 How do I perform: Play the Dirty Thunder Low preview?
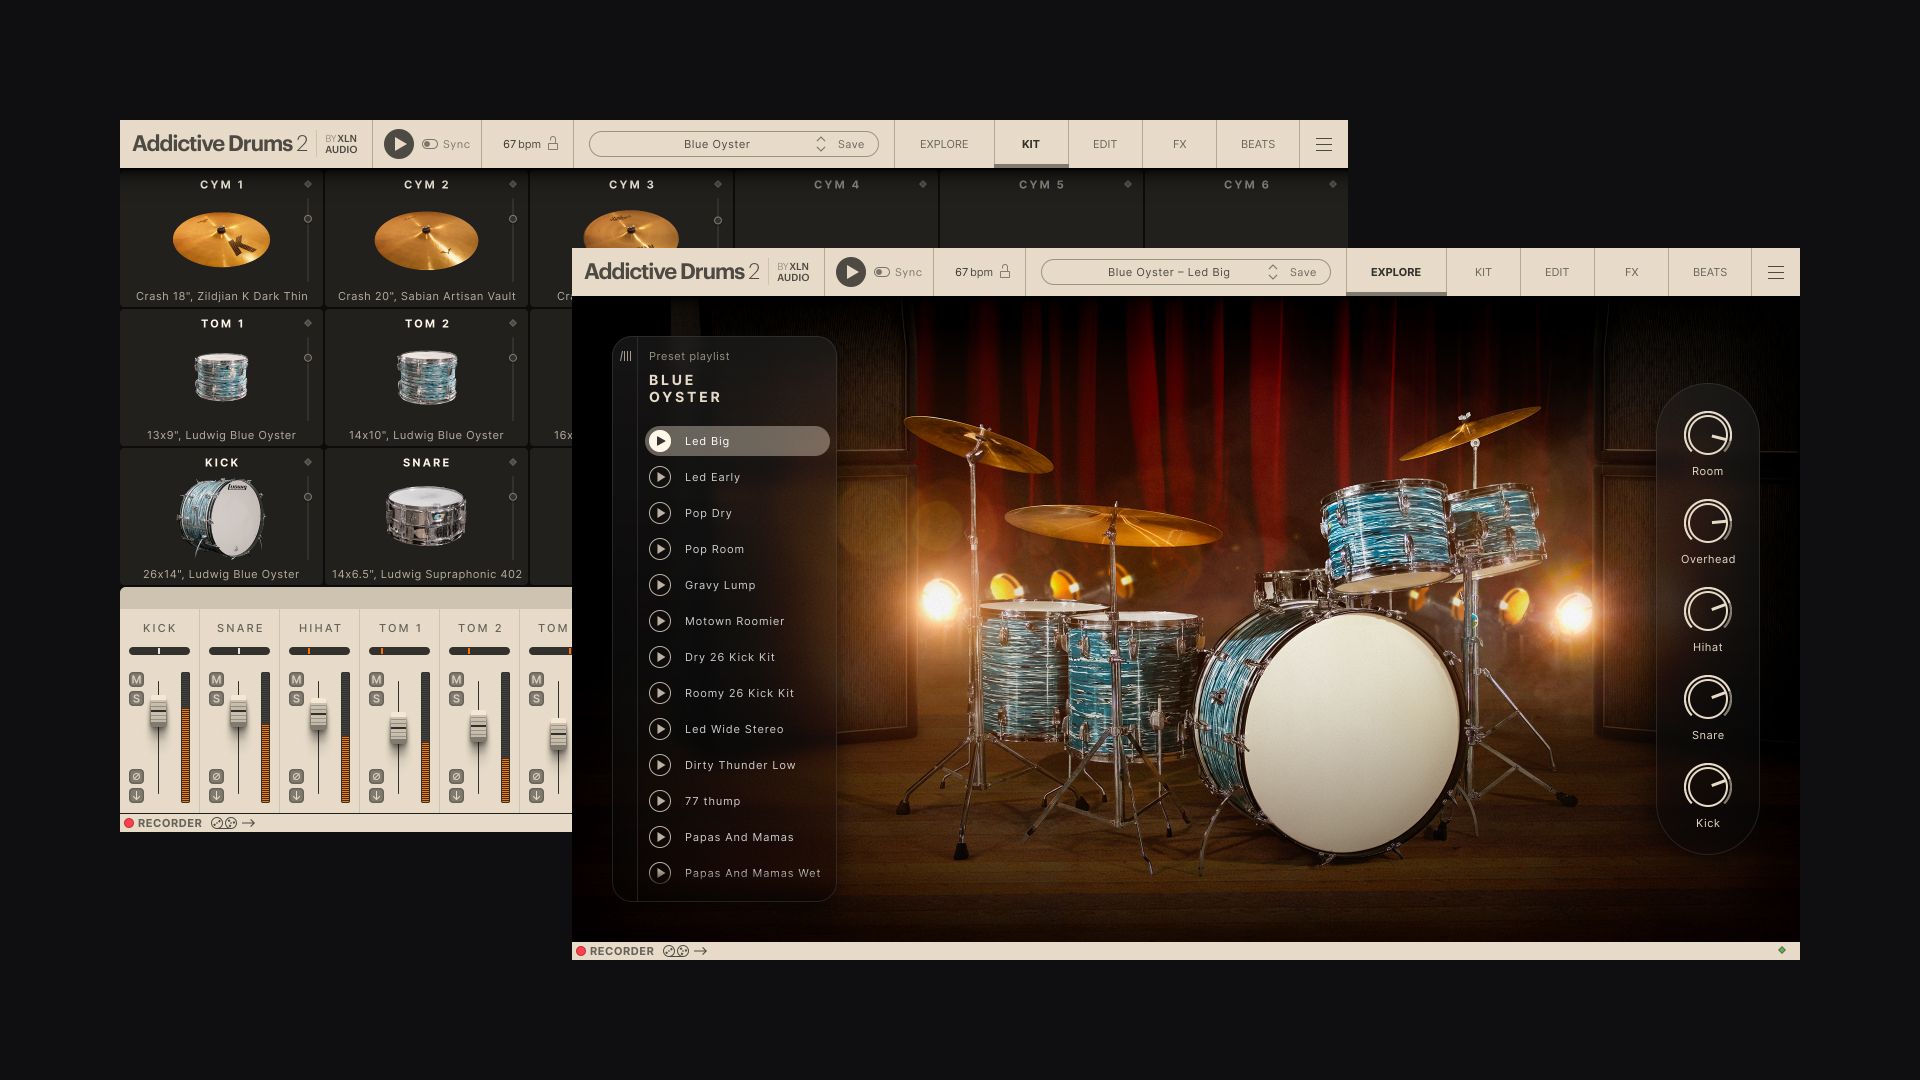[x=660, y=765]
